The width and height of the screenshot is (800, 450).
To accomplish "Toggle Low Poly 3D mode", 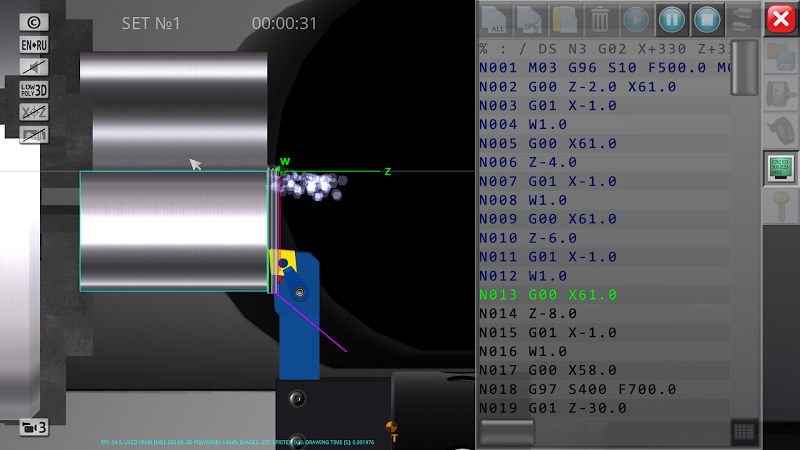I will tap(34, 90).
